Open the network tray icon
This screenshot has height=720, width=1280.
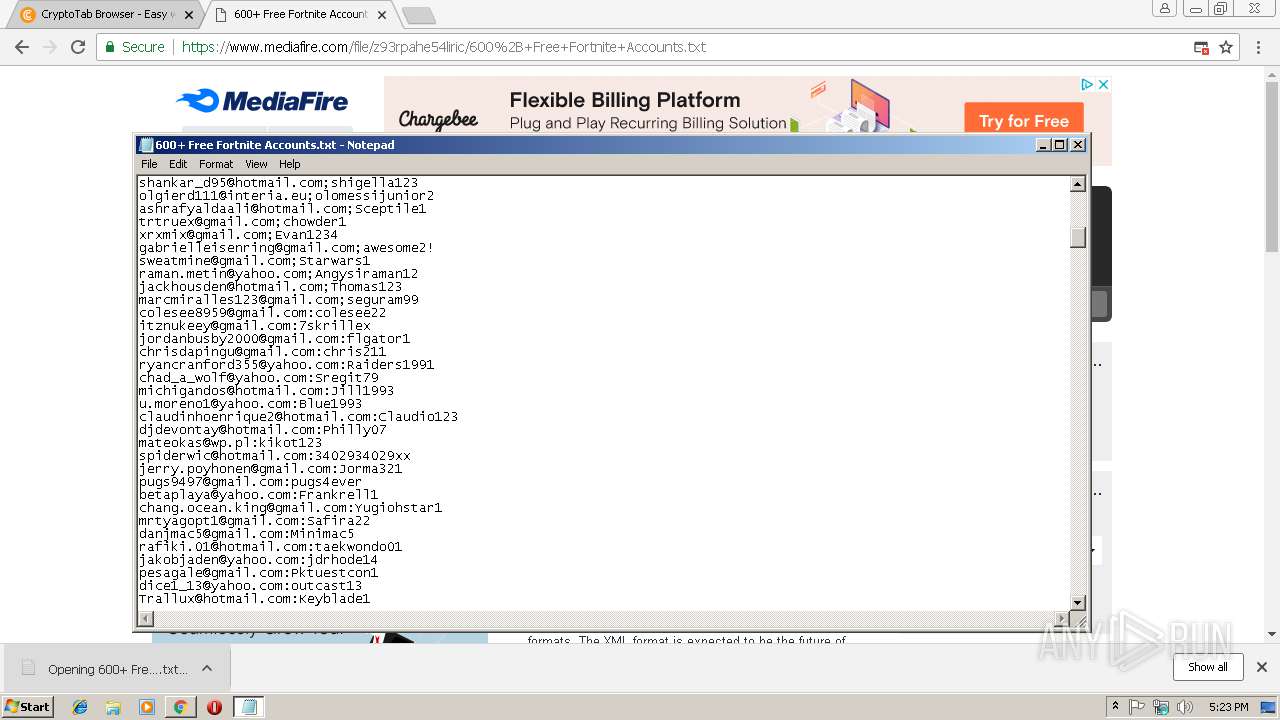pos(1161,707)
